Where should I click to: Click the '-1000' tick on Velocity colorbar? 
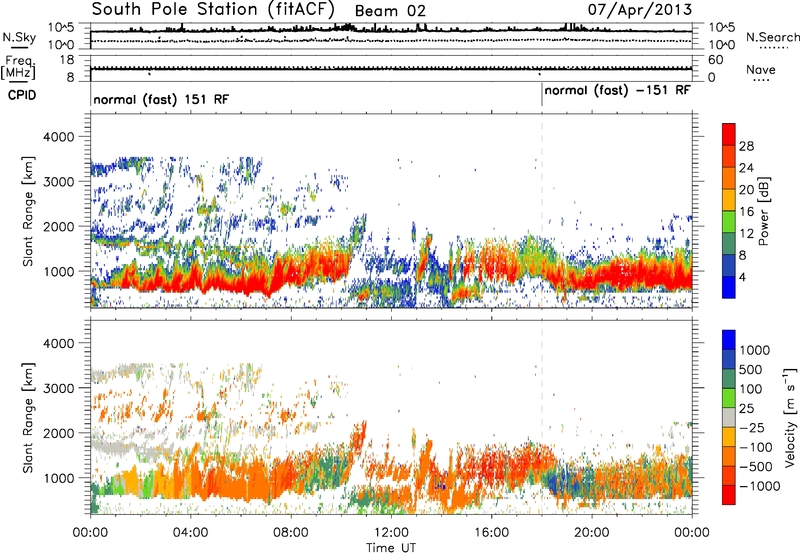coord(759,486)
